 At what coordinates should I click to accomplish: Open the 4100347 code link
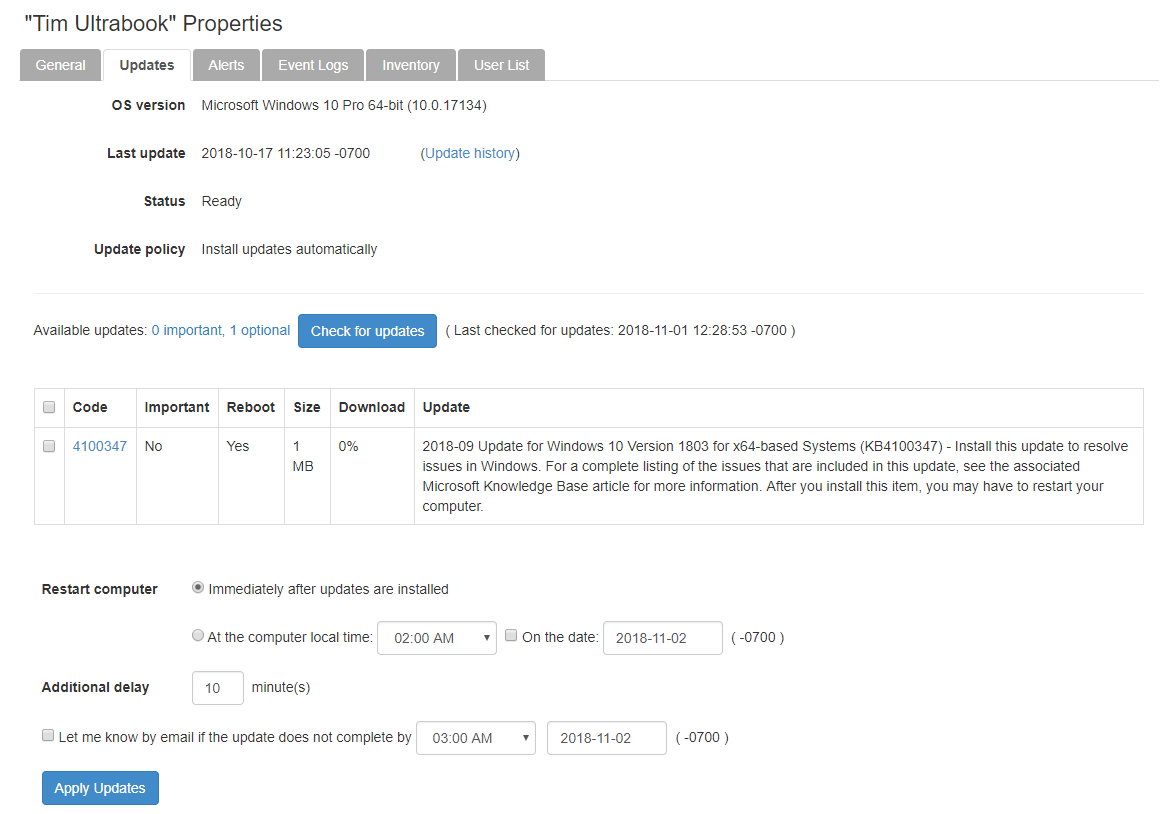click(100, 446)
